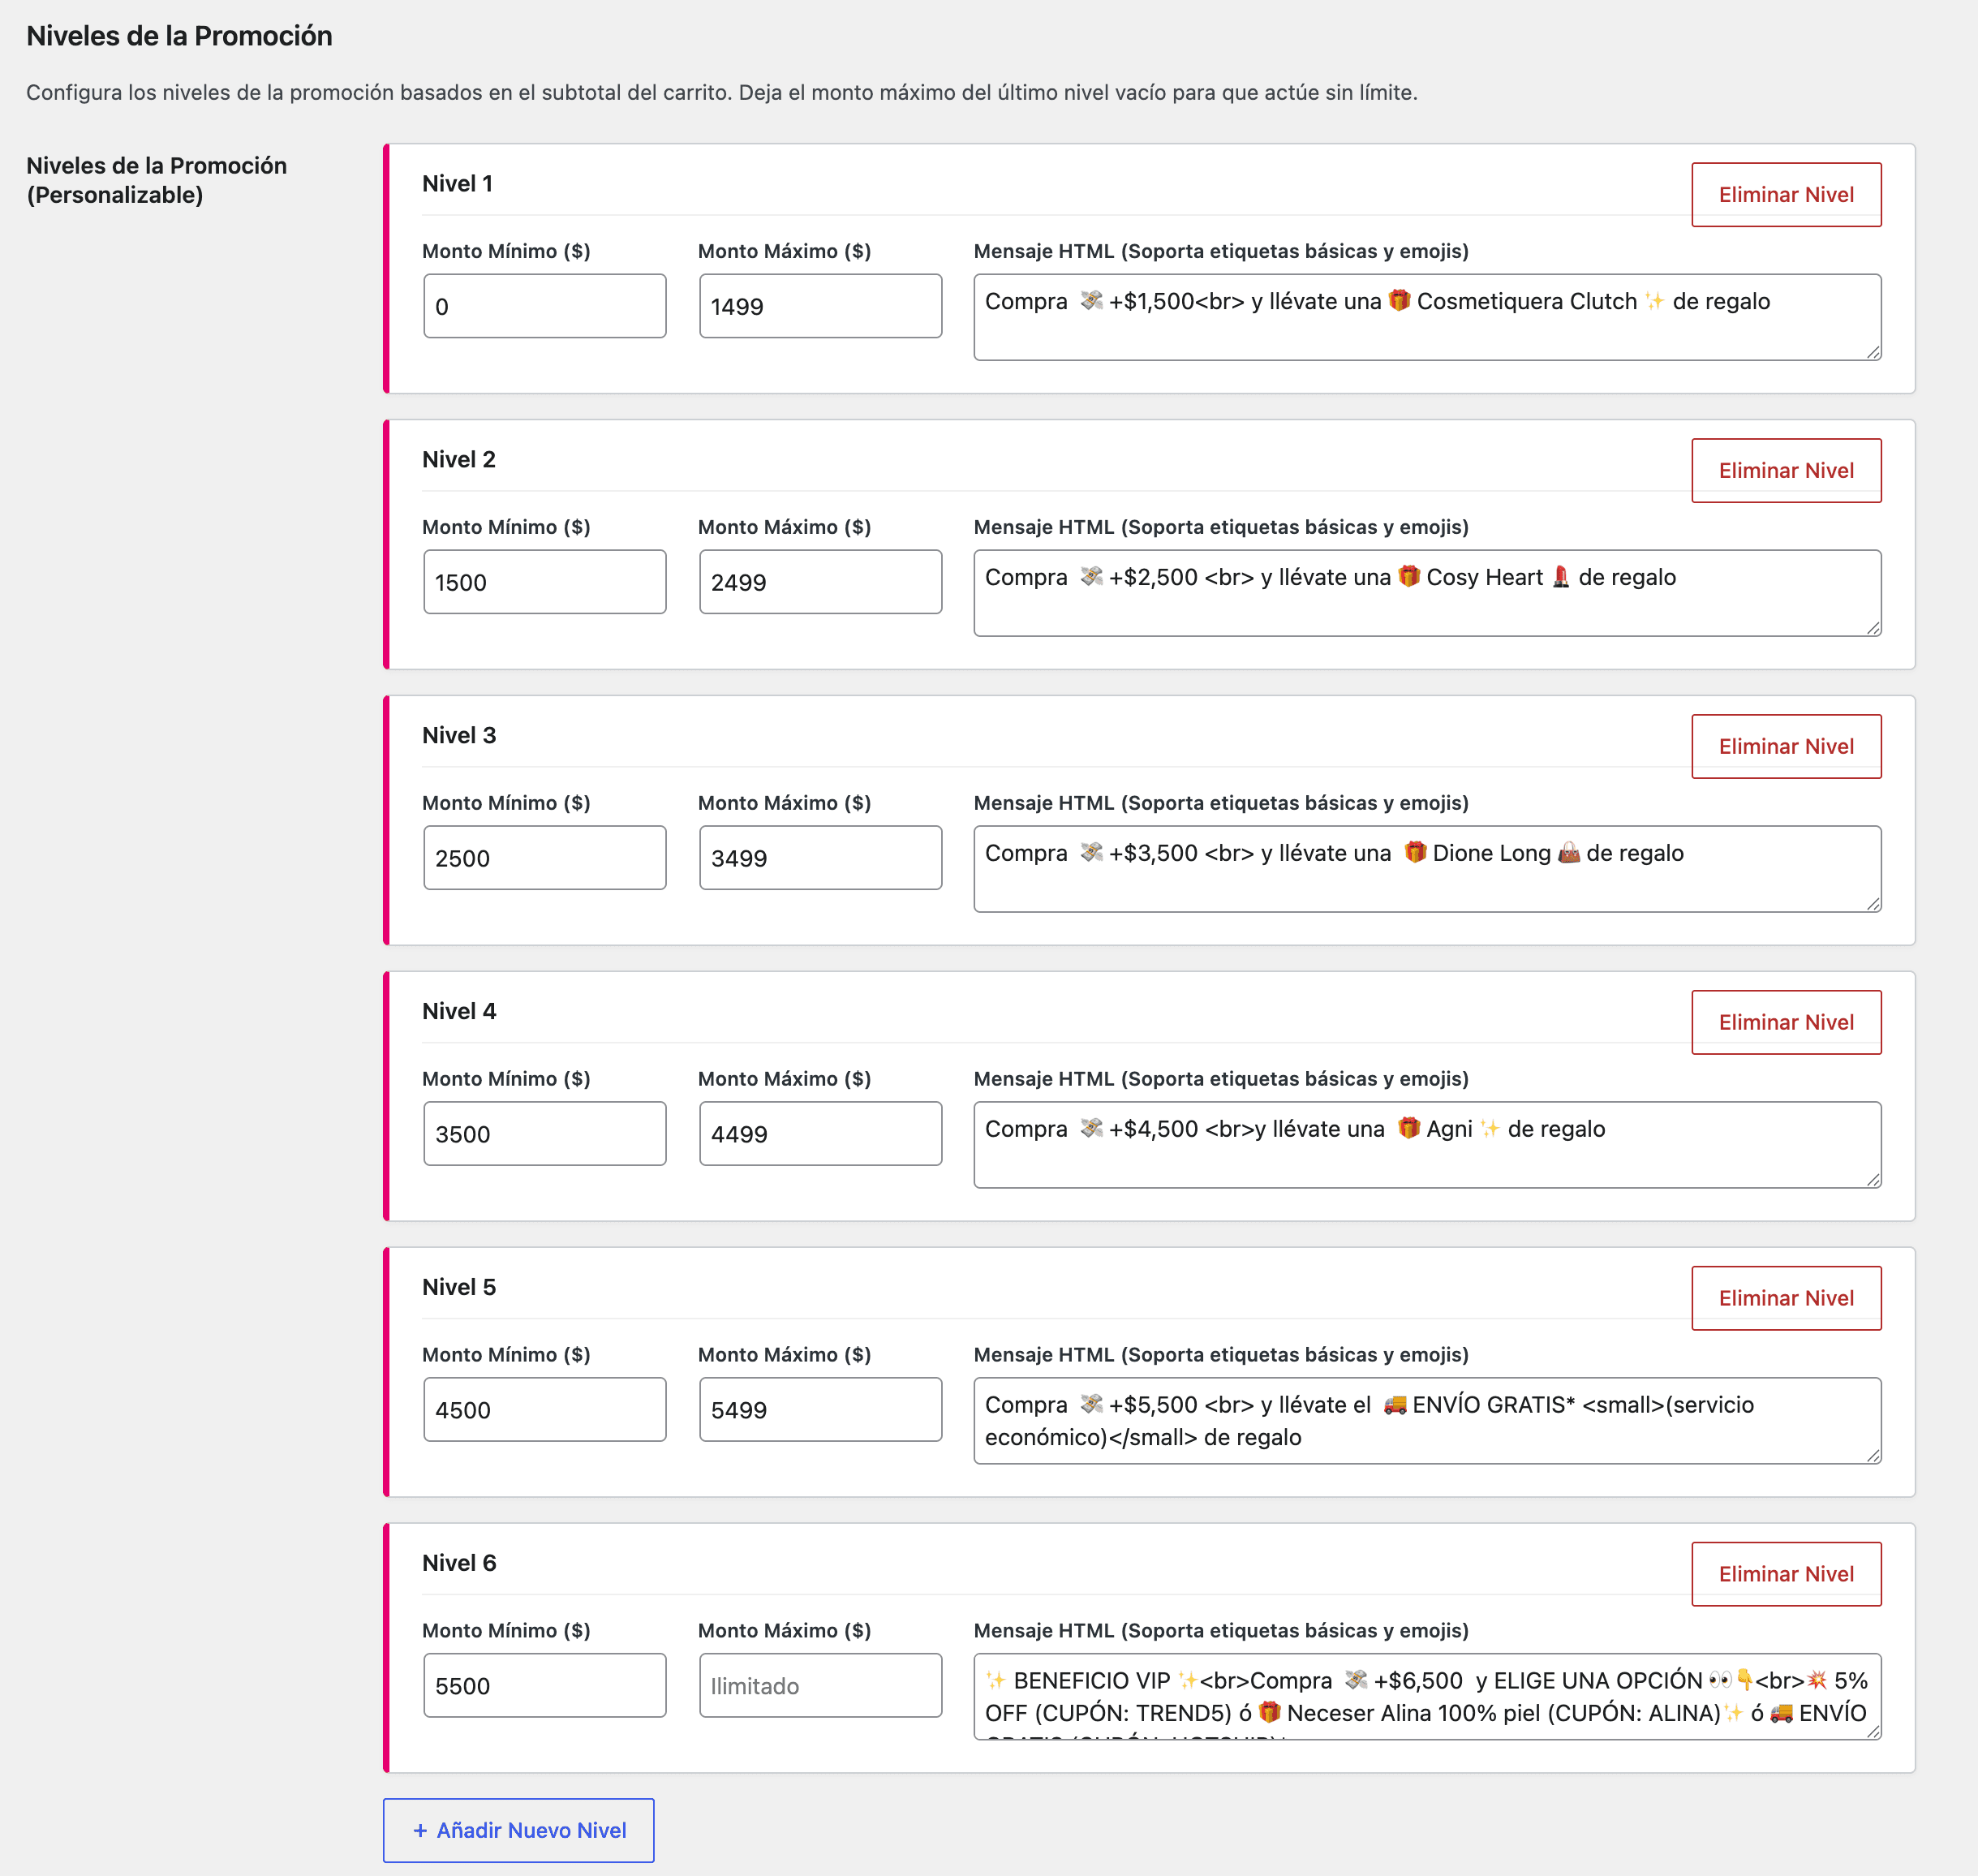Click resize handle on Nivel 6 textarea

(1873, 1732)
